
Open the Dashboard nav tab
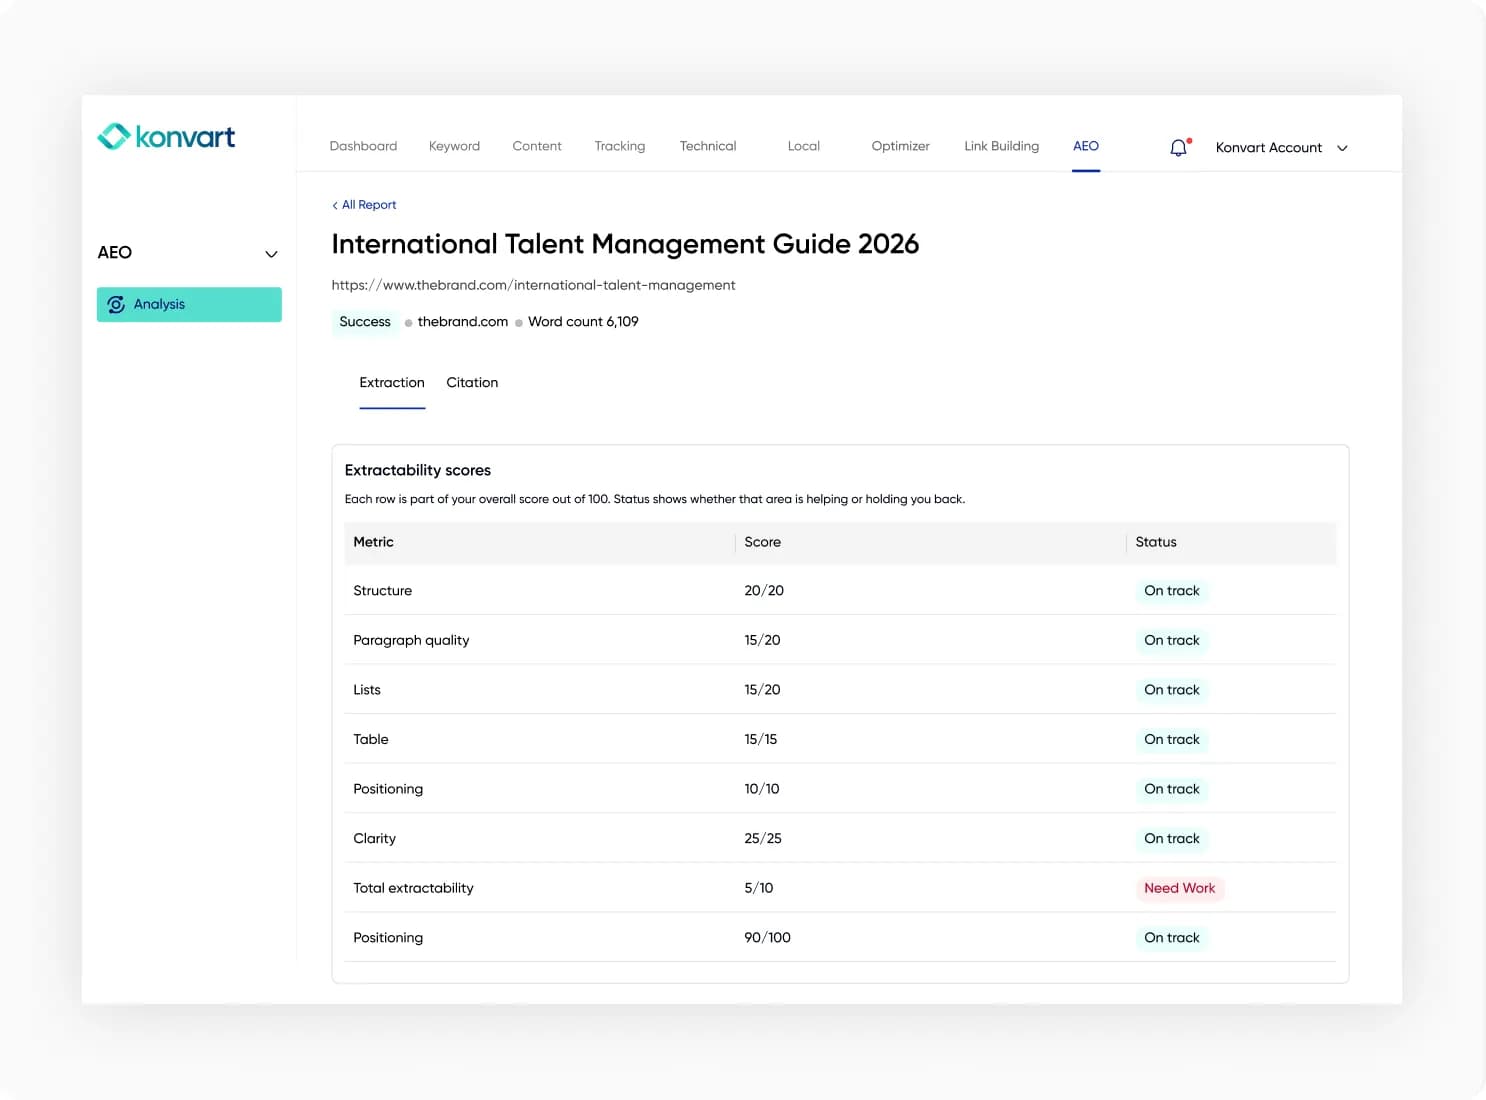point(363,146)
